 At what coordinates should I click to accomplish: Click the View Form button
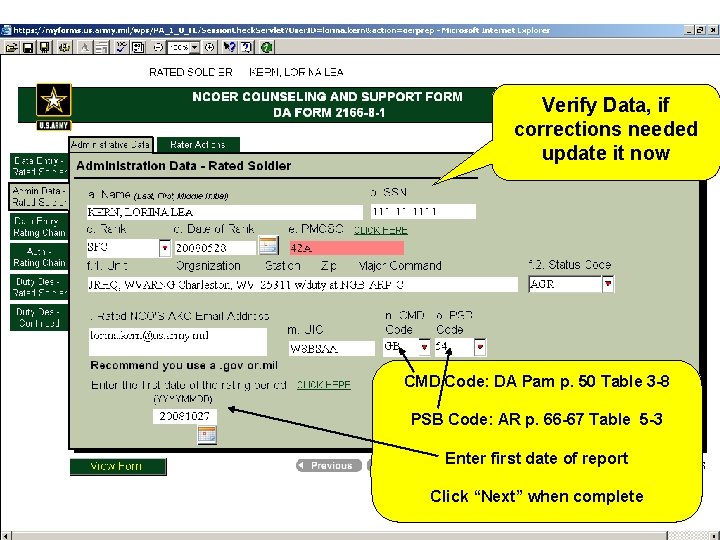point(118,467)
